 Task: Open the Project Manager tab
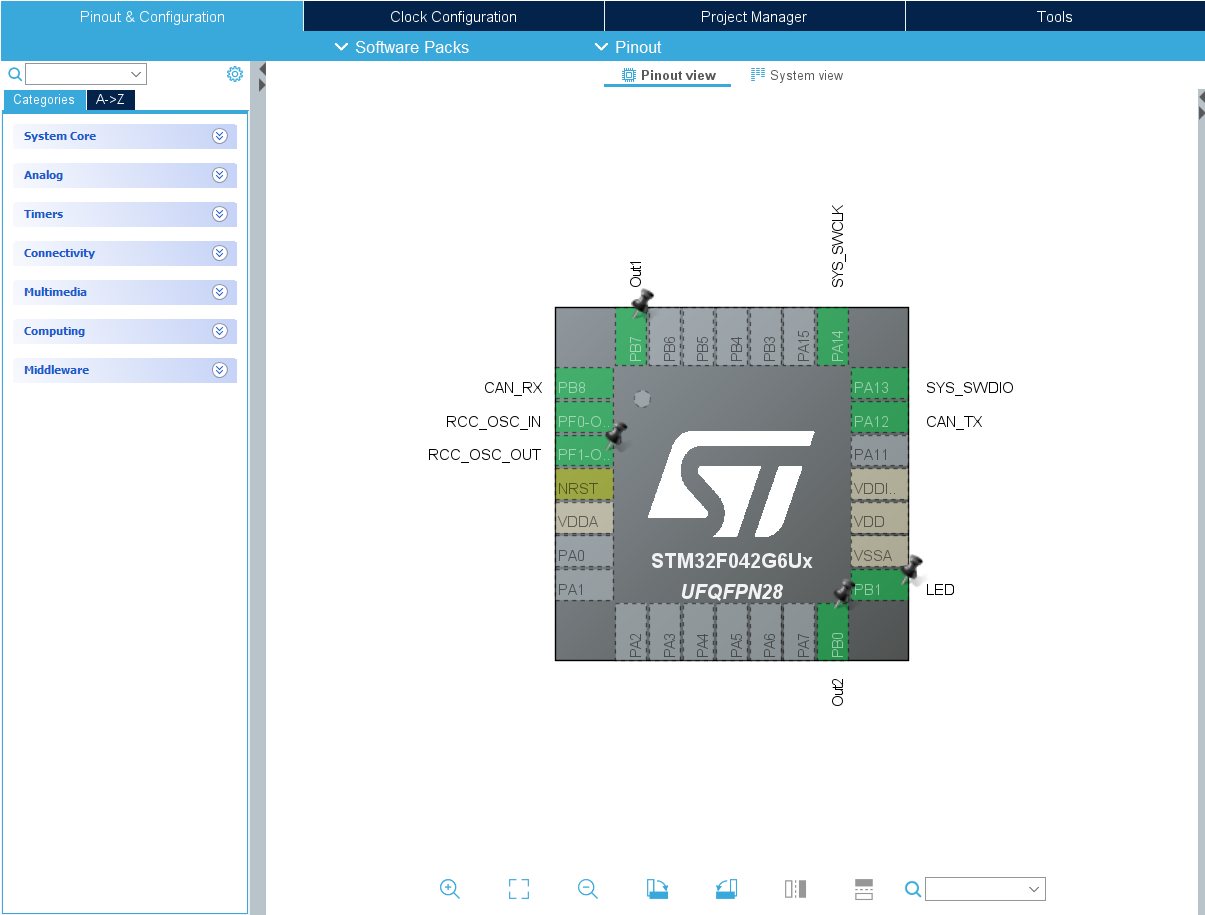[x=753, y=16]
